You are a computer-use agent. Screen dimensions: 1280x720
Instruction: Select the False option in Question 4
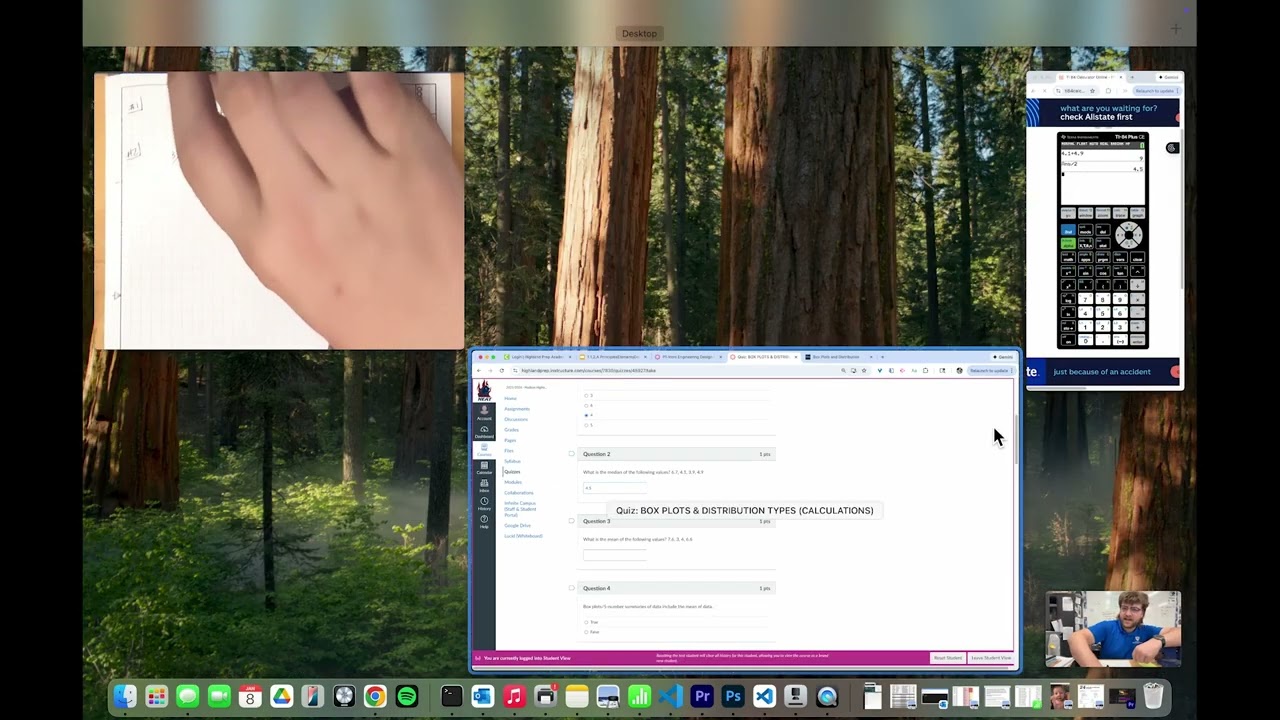[x=586, y=632]
